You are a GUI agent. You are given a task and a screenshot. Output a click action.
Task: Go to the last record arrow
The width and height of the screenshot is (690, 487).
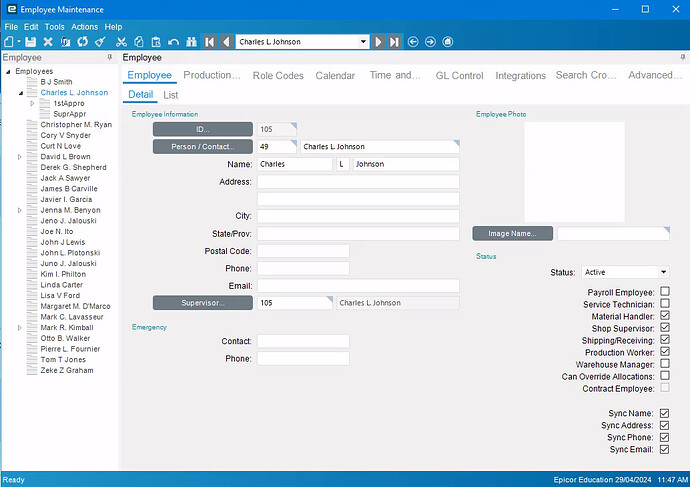coord(395,42)
